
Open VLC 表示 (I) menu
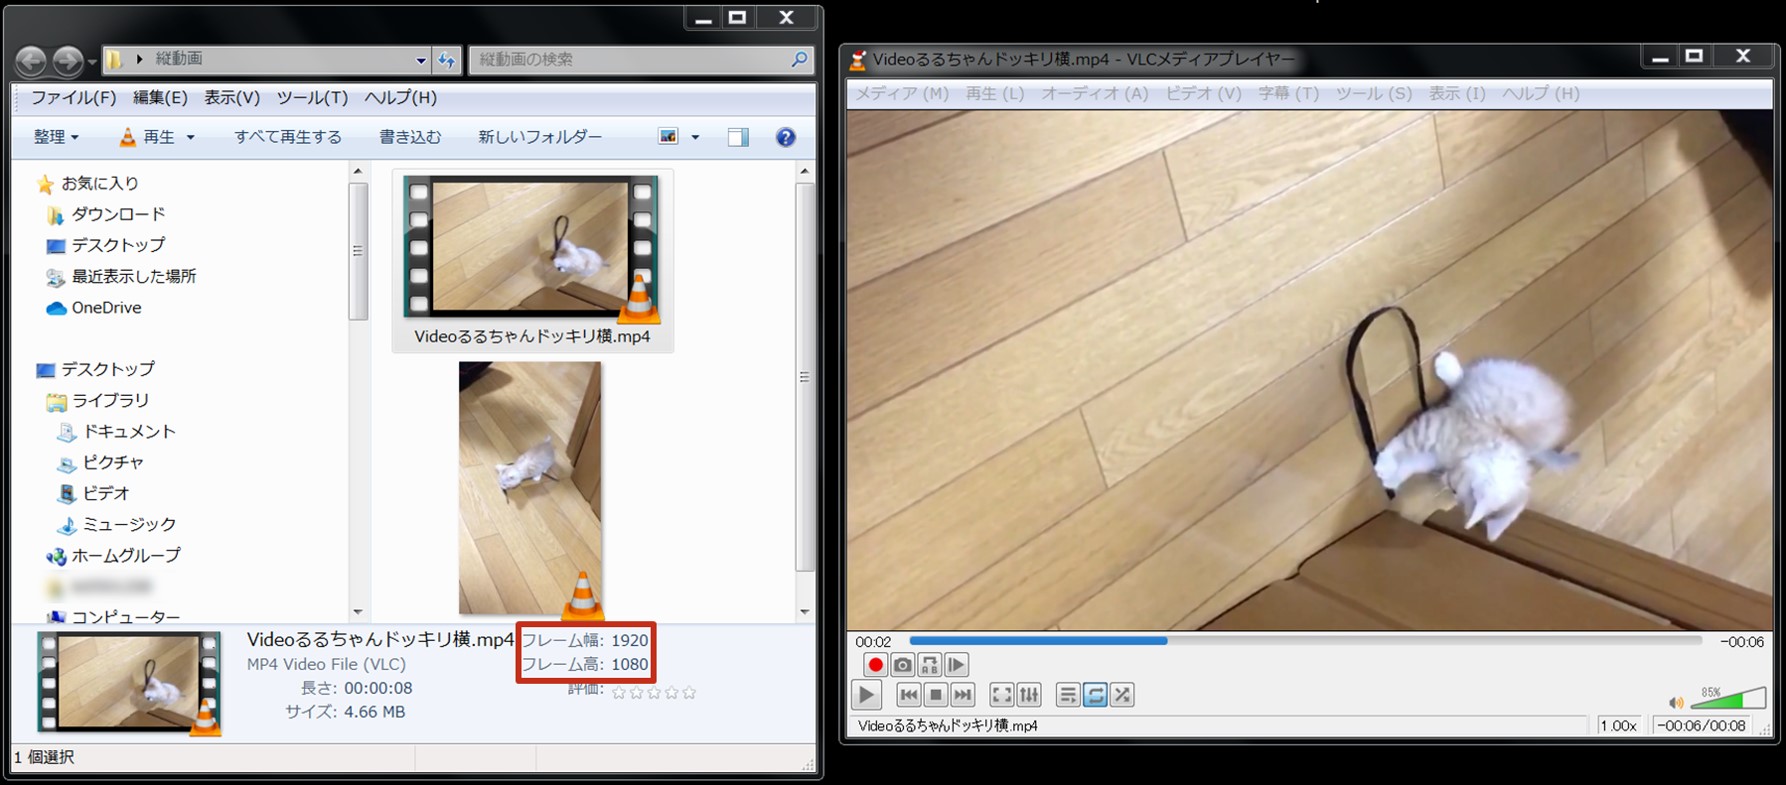coord(1456,93)
